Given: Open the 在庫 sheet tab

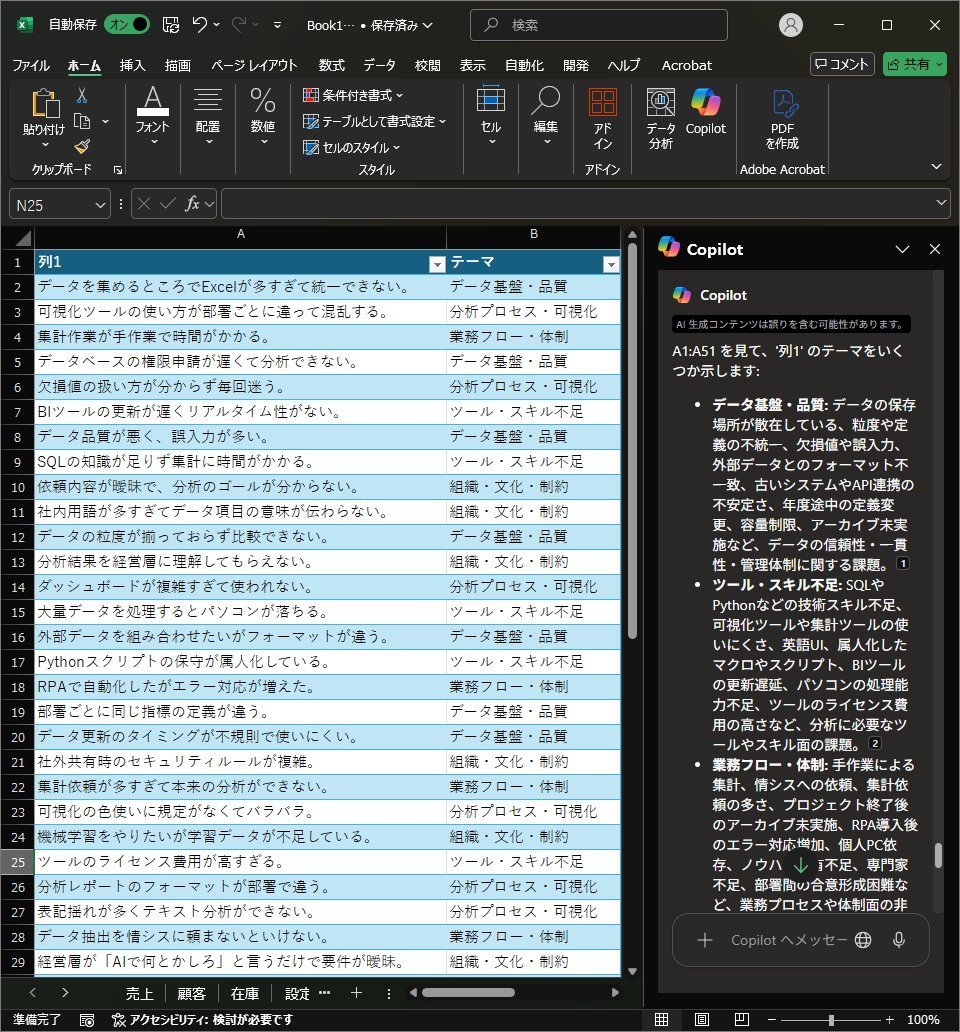Looking at the screenshot, I should point(245,993).
